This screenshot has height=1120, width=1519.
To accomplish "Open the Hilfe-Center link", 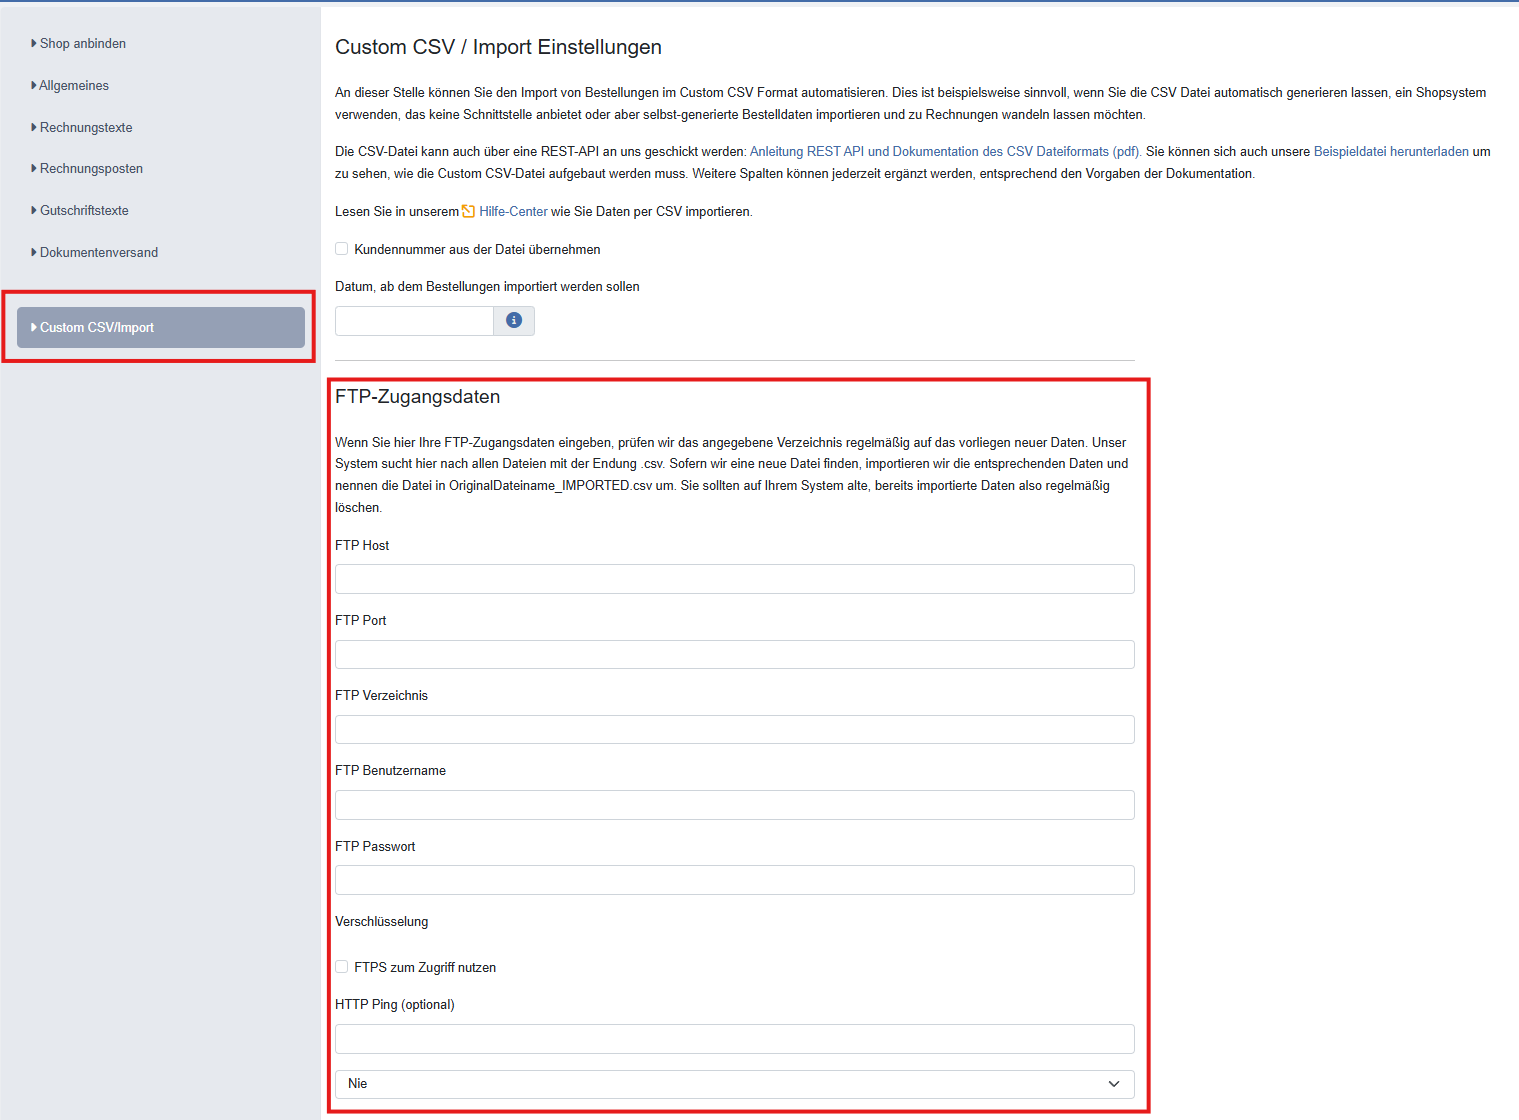I will point(513,212).
